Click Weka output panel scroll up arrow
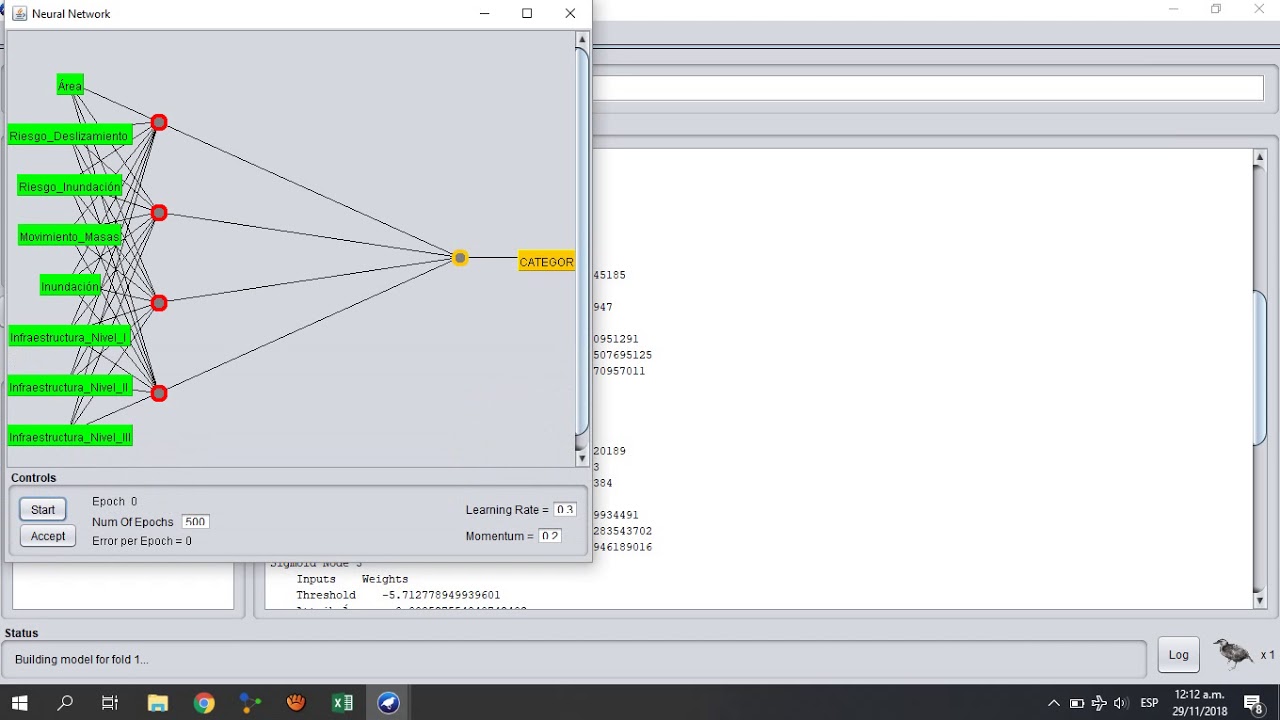The height and width of the screenshot is (720, 1280). 1260,157
